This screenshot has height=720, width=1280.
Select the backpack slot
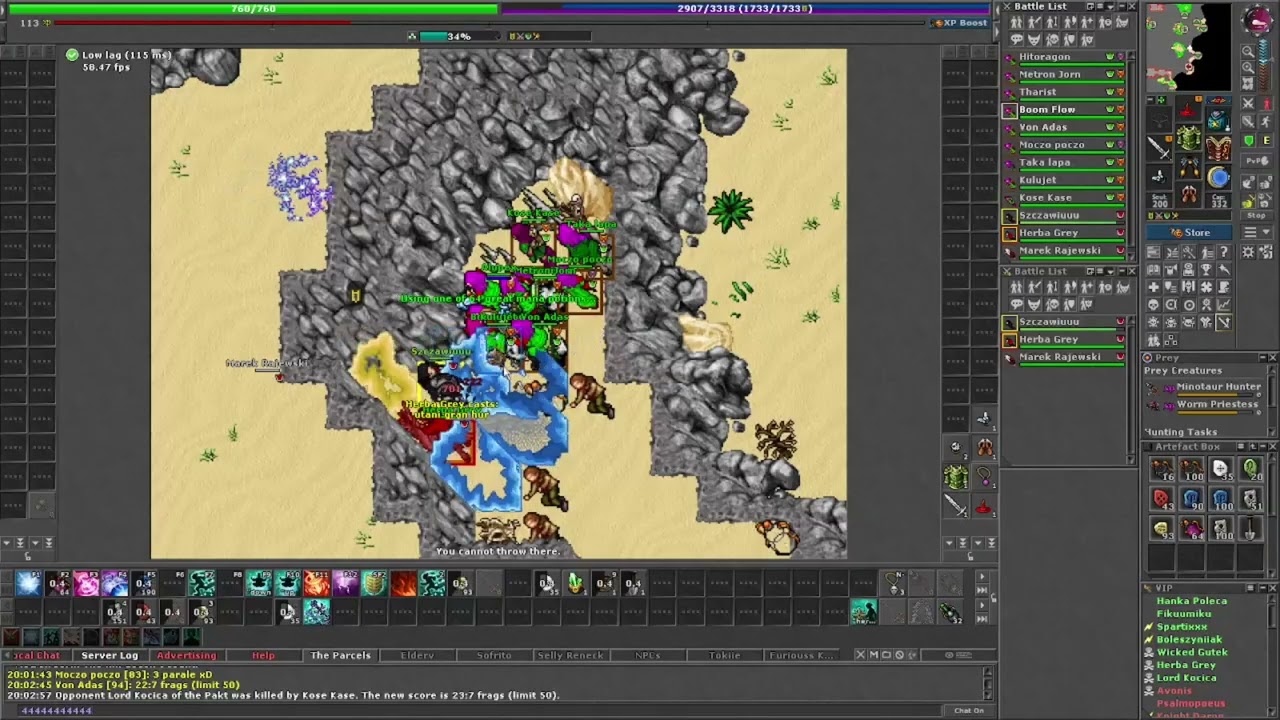1218,118
